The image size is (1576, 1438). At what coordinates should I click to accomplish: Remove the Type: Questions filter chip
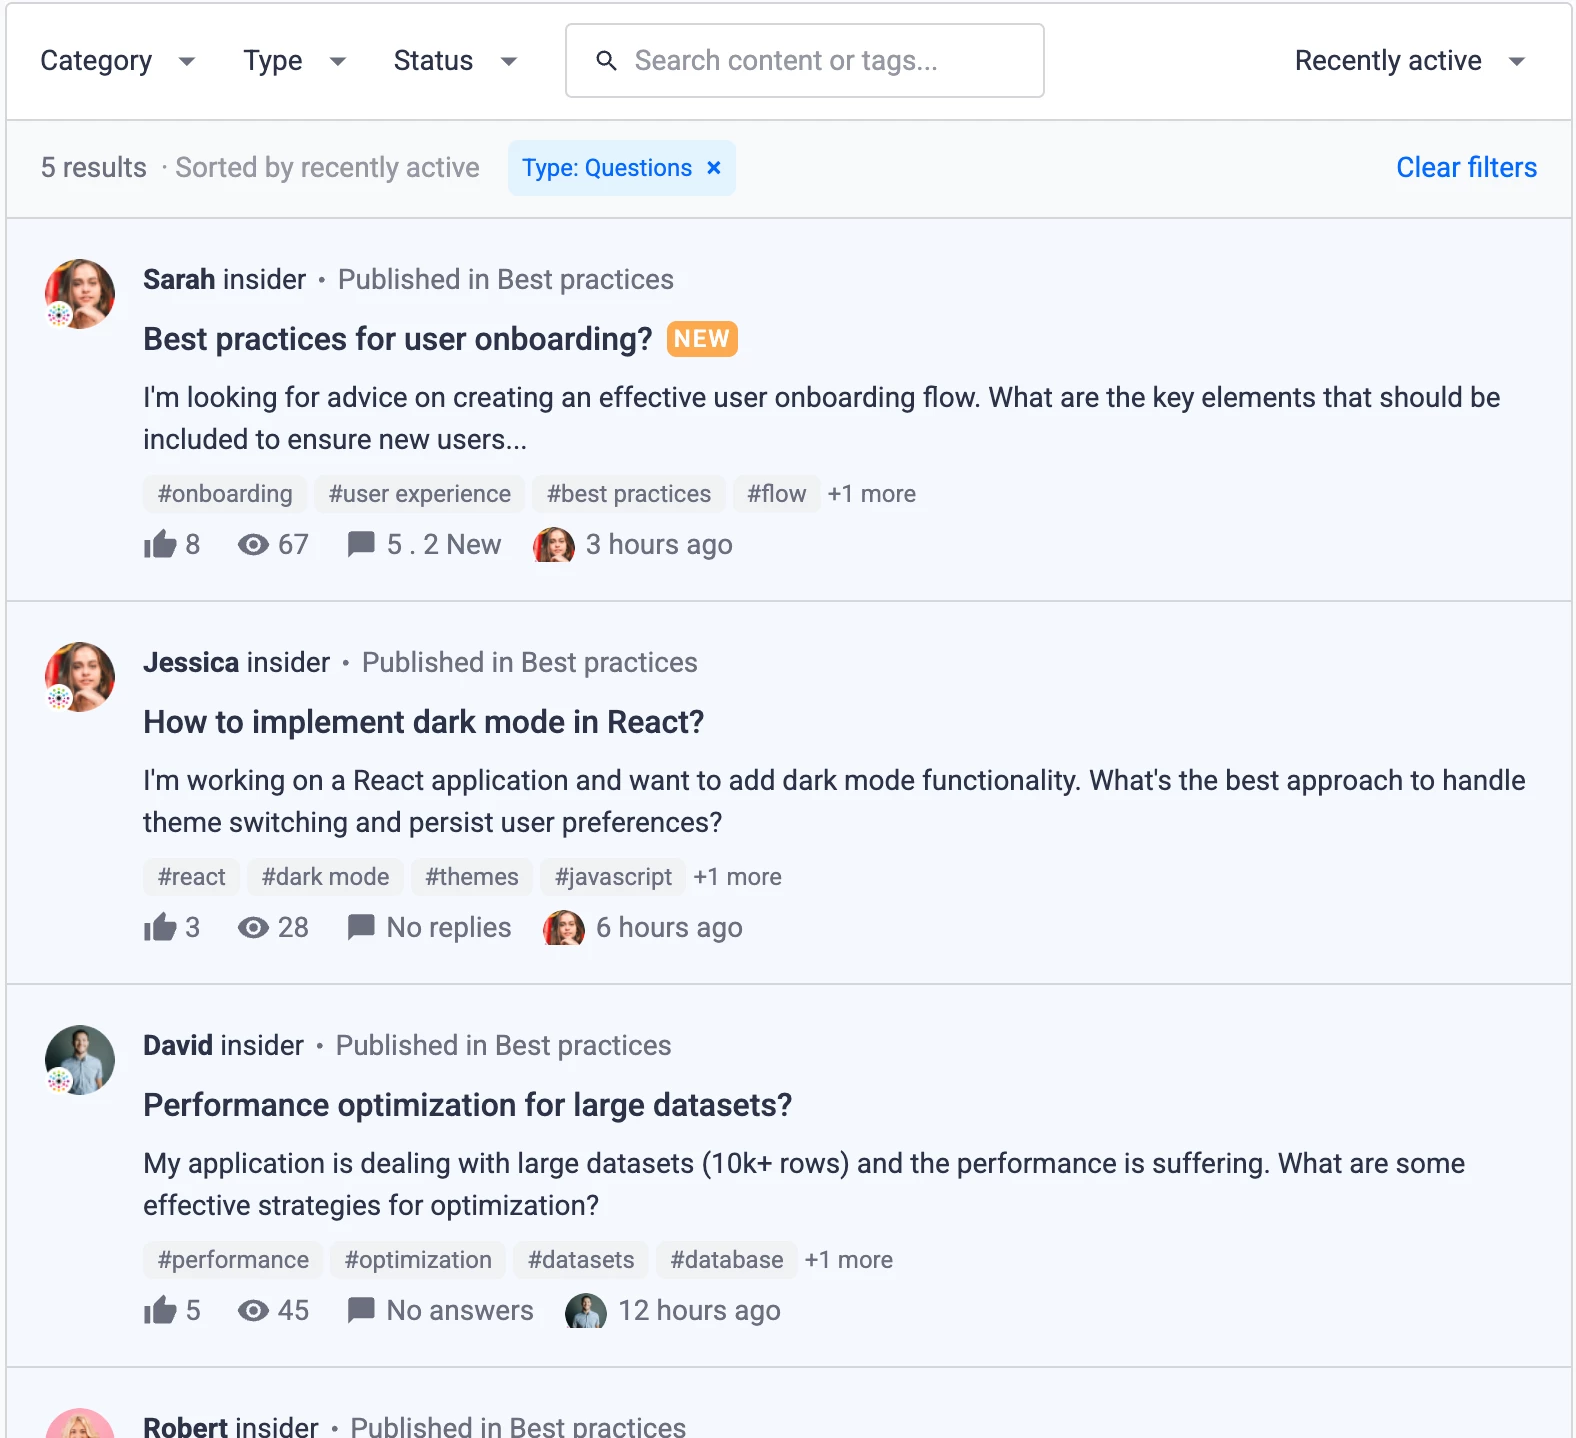[714, 168]
